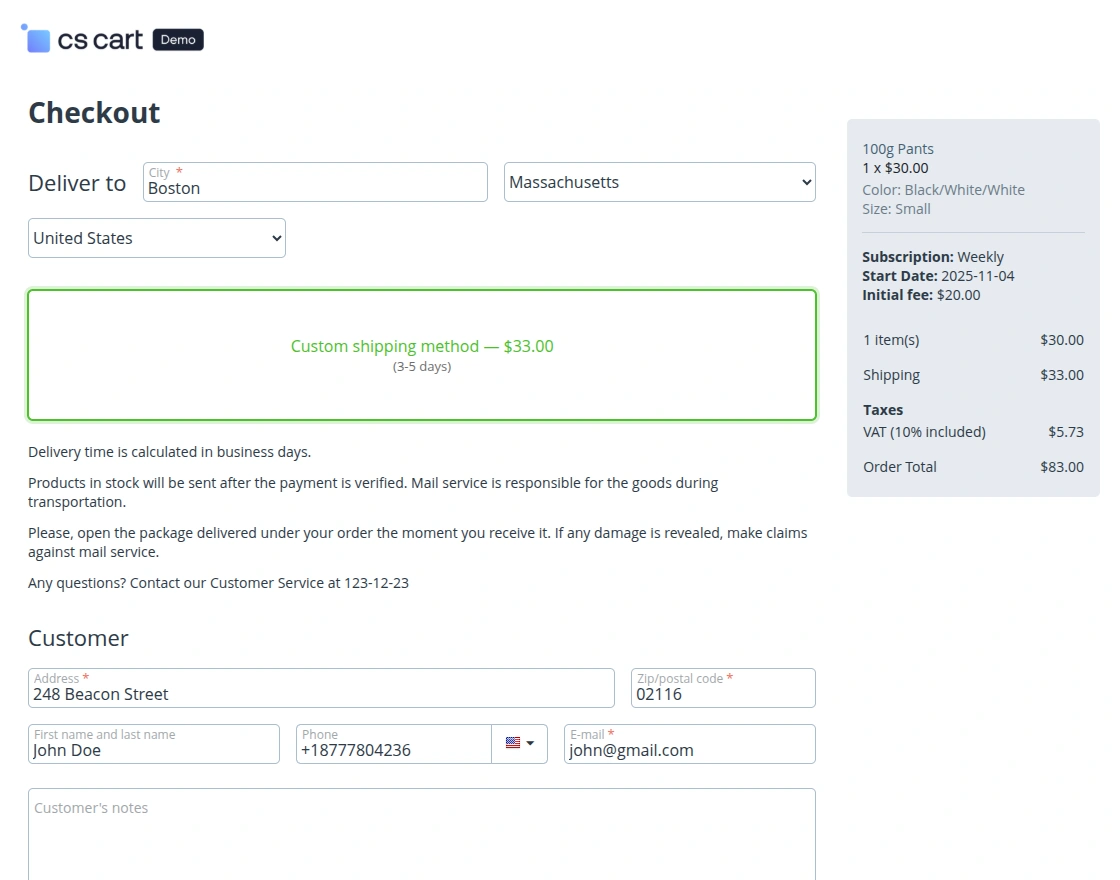
Task: Expand the Massachusetts state dropdown
Action: click(x=659, y=182)
